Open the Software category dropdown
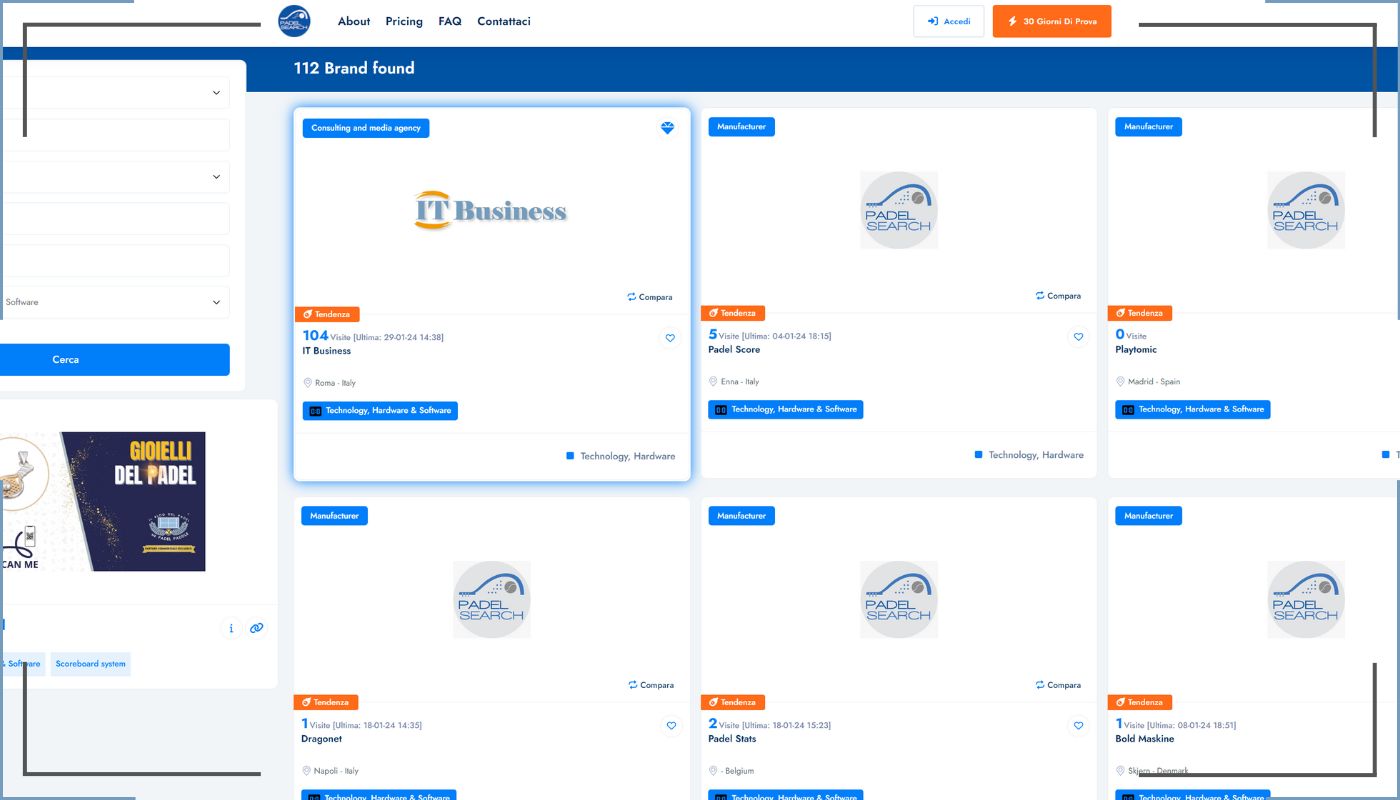Viewport: 1400px width, 800px height. pos(115,302)
